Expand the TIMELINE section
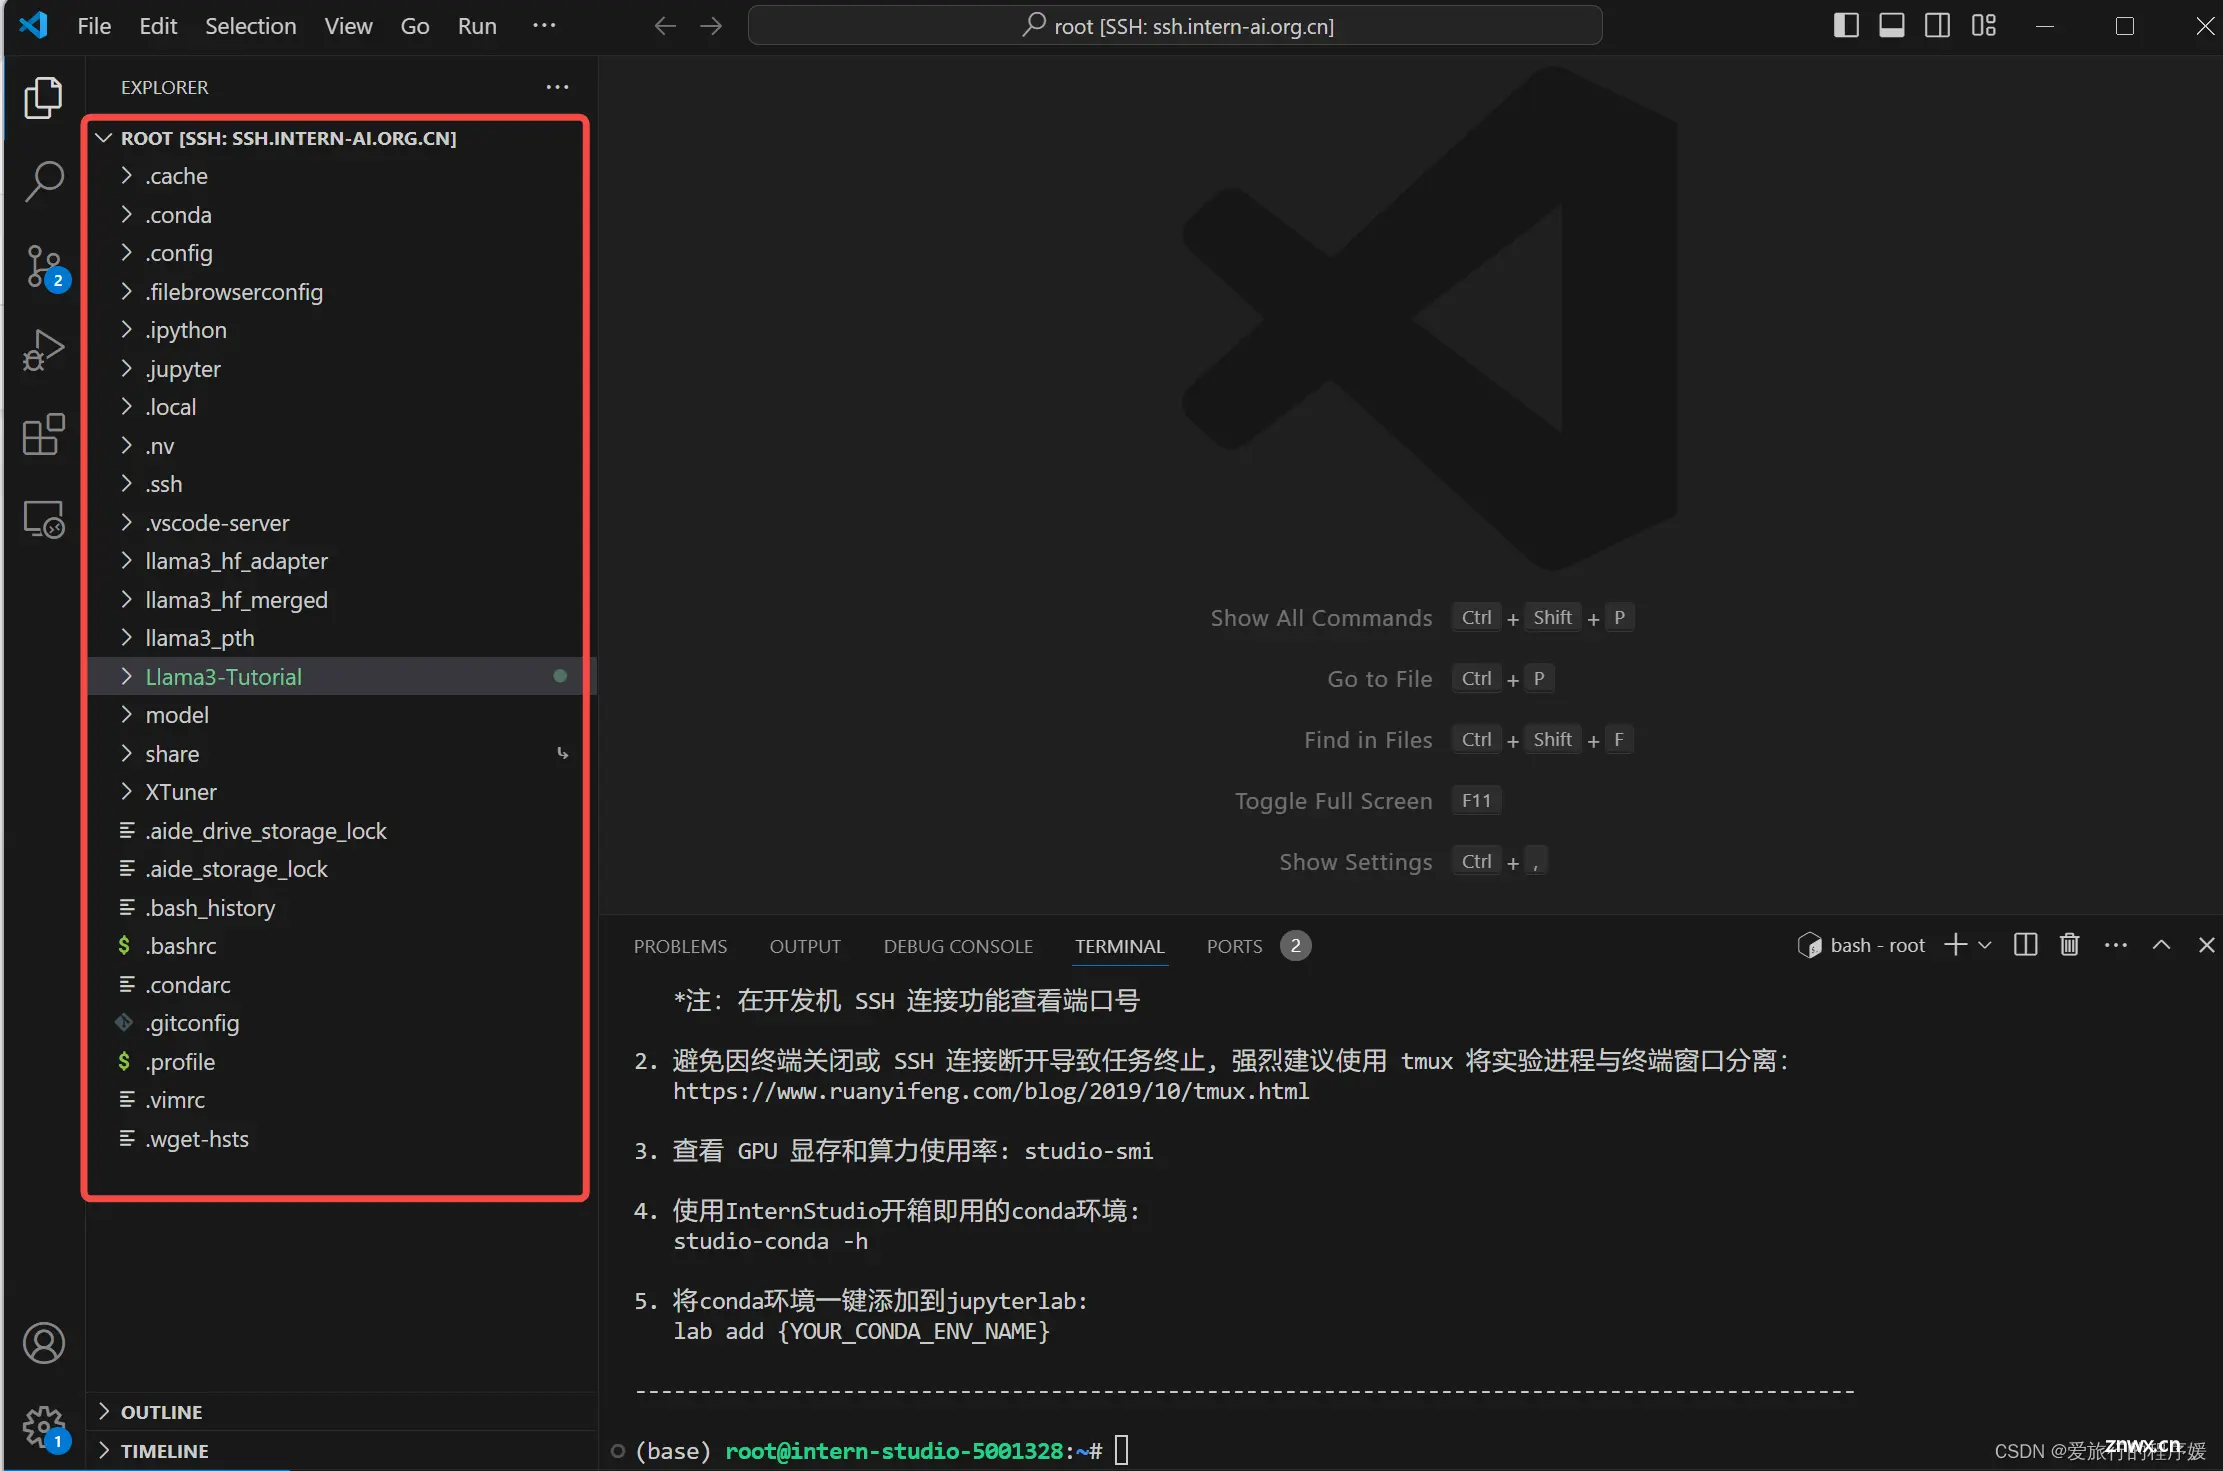Viewport: 2223px width, 1471px height. (340, 1451)
